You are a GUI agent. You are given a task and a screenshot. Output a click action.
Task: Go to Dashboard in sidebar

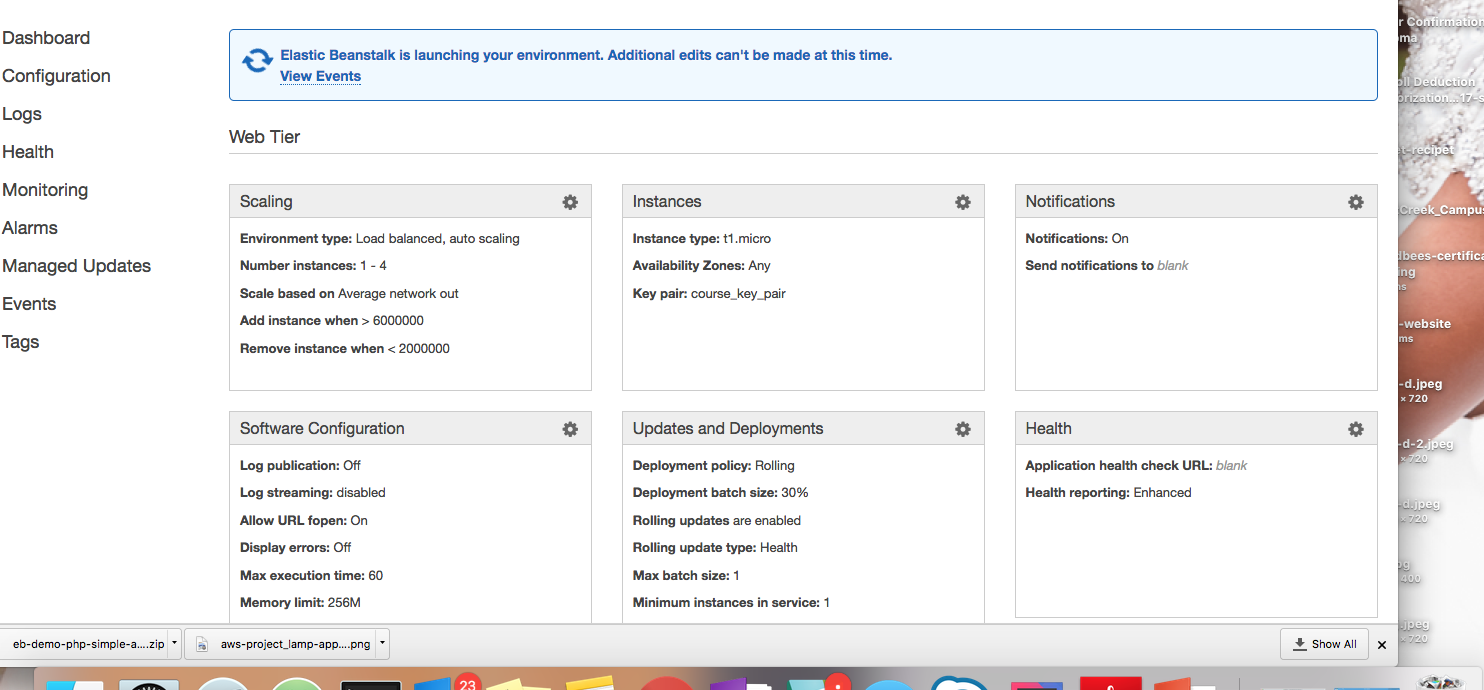(46, 38)
